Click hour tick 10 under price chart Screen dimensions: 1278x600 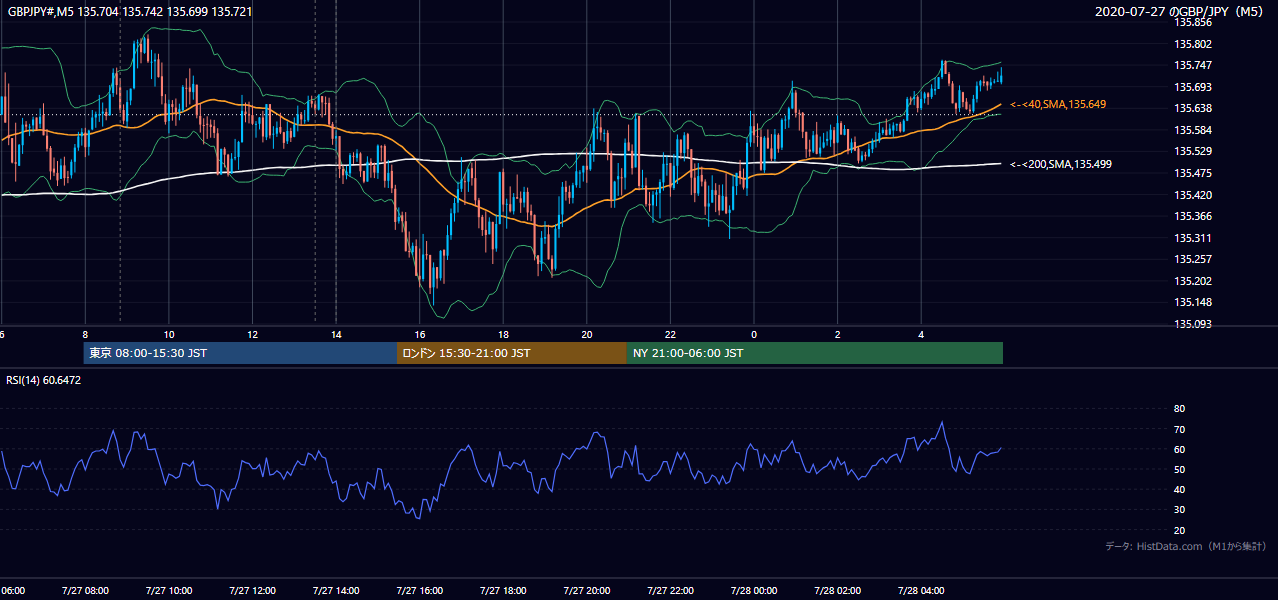(x=169, y=335)
